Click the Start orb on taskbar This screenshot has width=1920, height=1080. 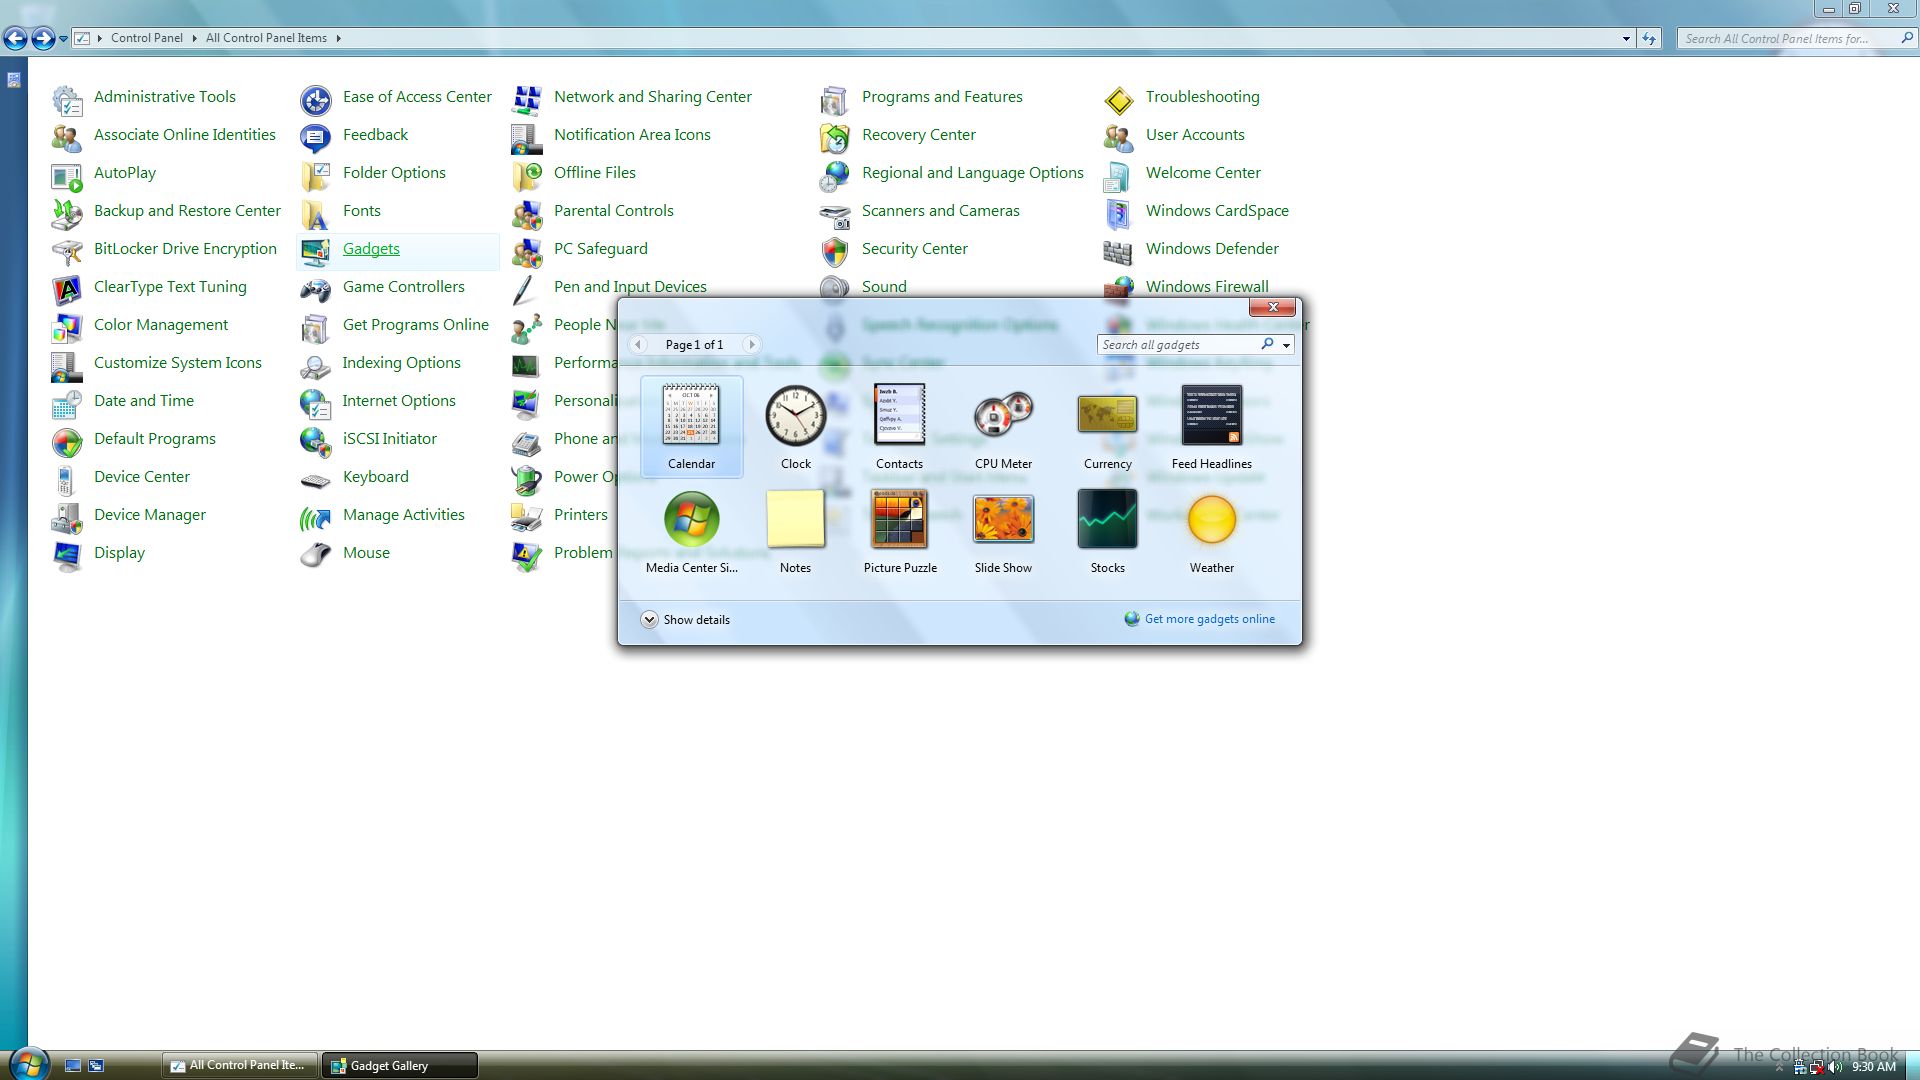[28, 1063]
